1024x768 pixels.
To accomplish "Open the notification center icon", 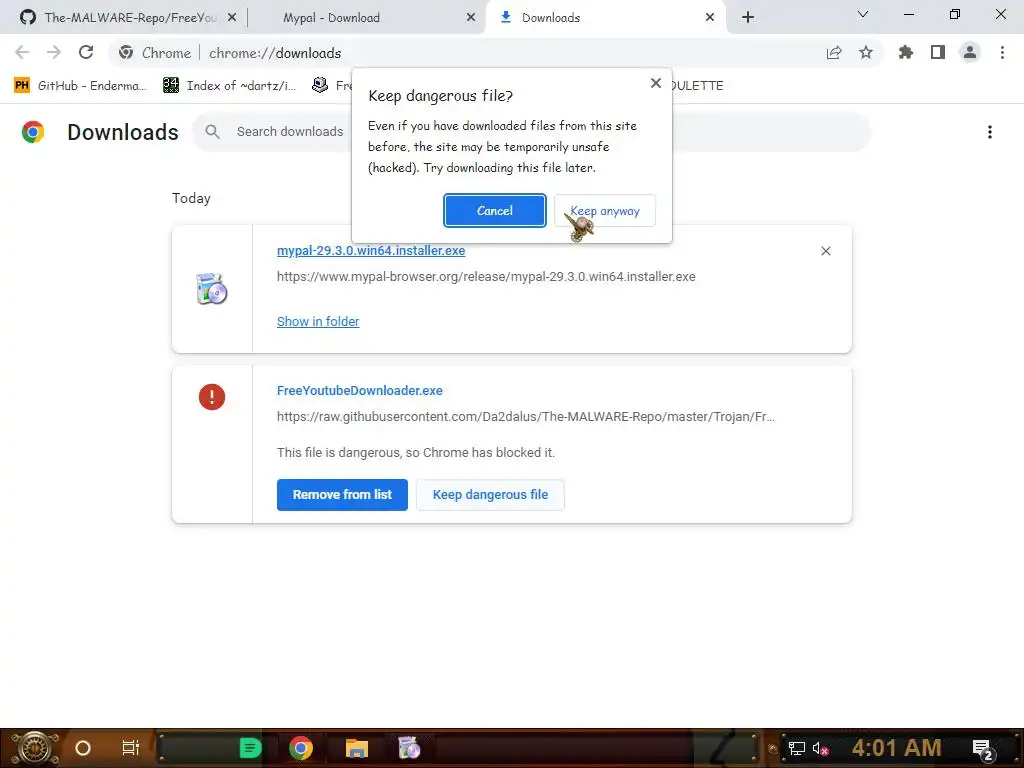I will coord(982,749).
